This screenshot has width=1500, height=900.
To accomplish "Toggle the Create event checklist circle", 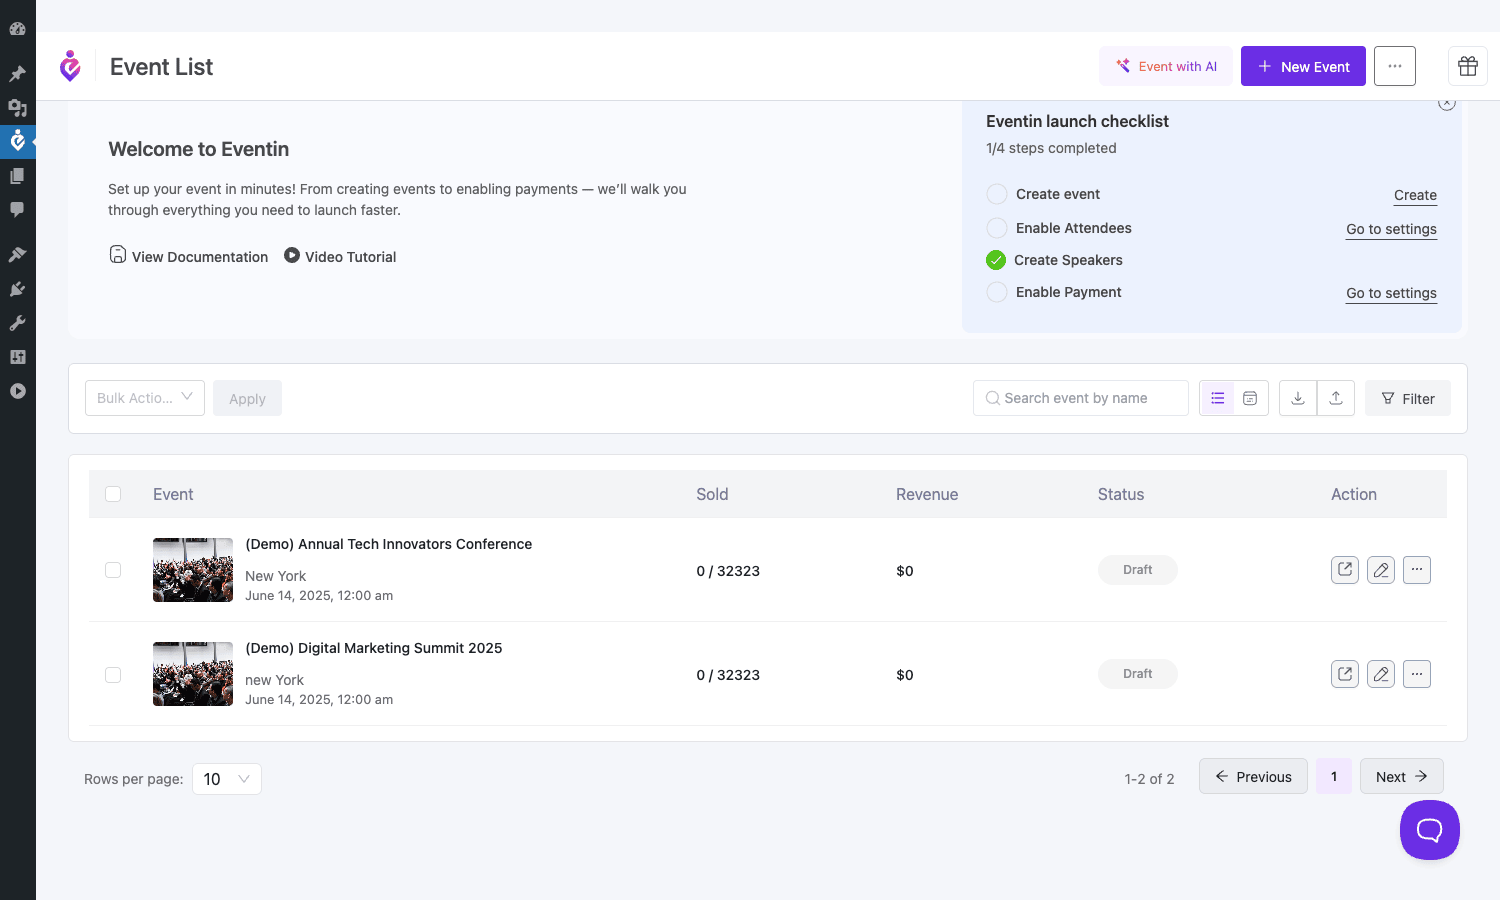I will coord(997,194).
